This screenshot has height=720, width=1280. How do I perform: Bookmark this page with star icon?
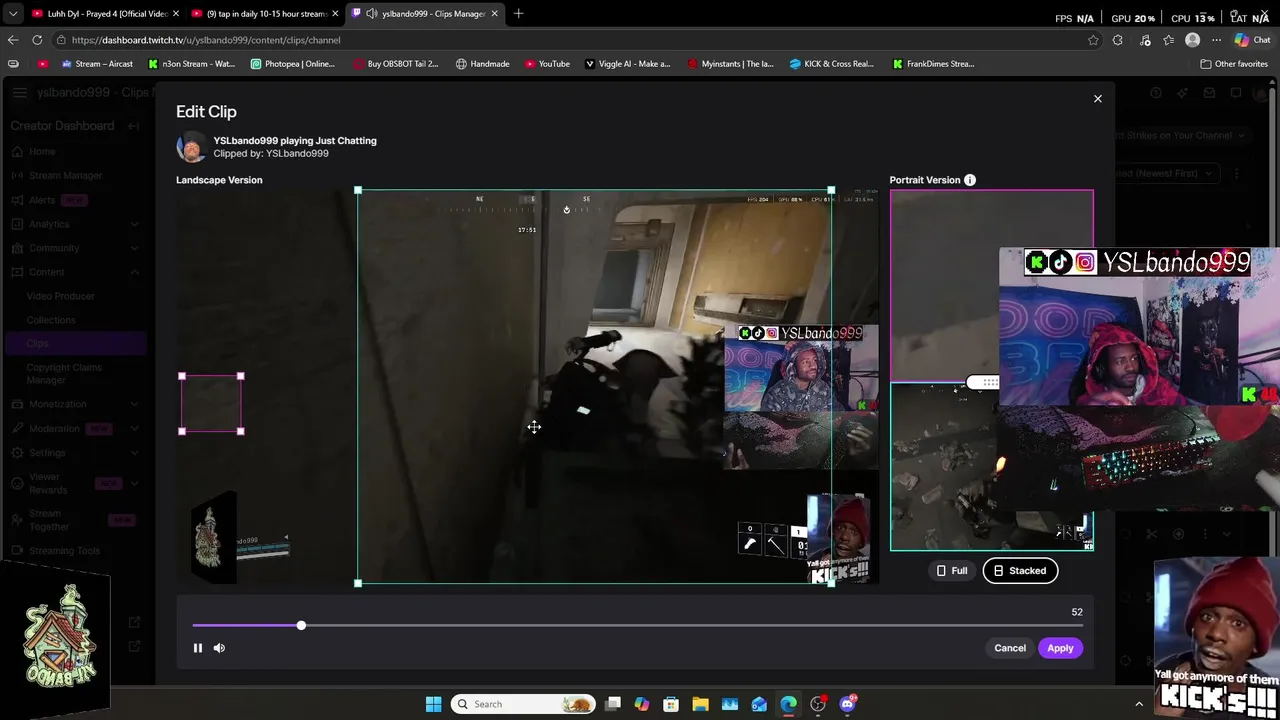(1093, 40)
